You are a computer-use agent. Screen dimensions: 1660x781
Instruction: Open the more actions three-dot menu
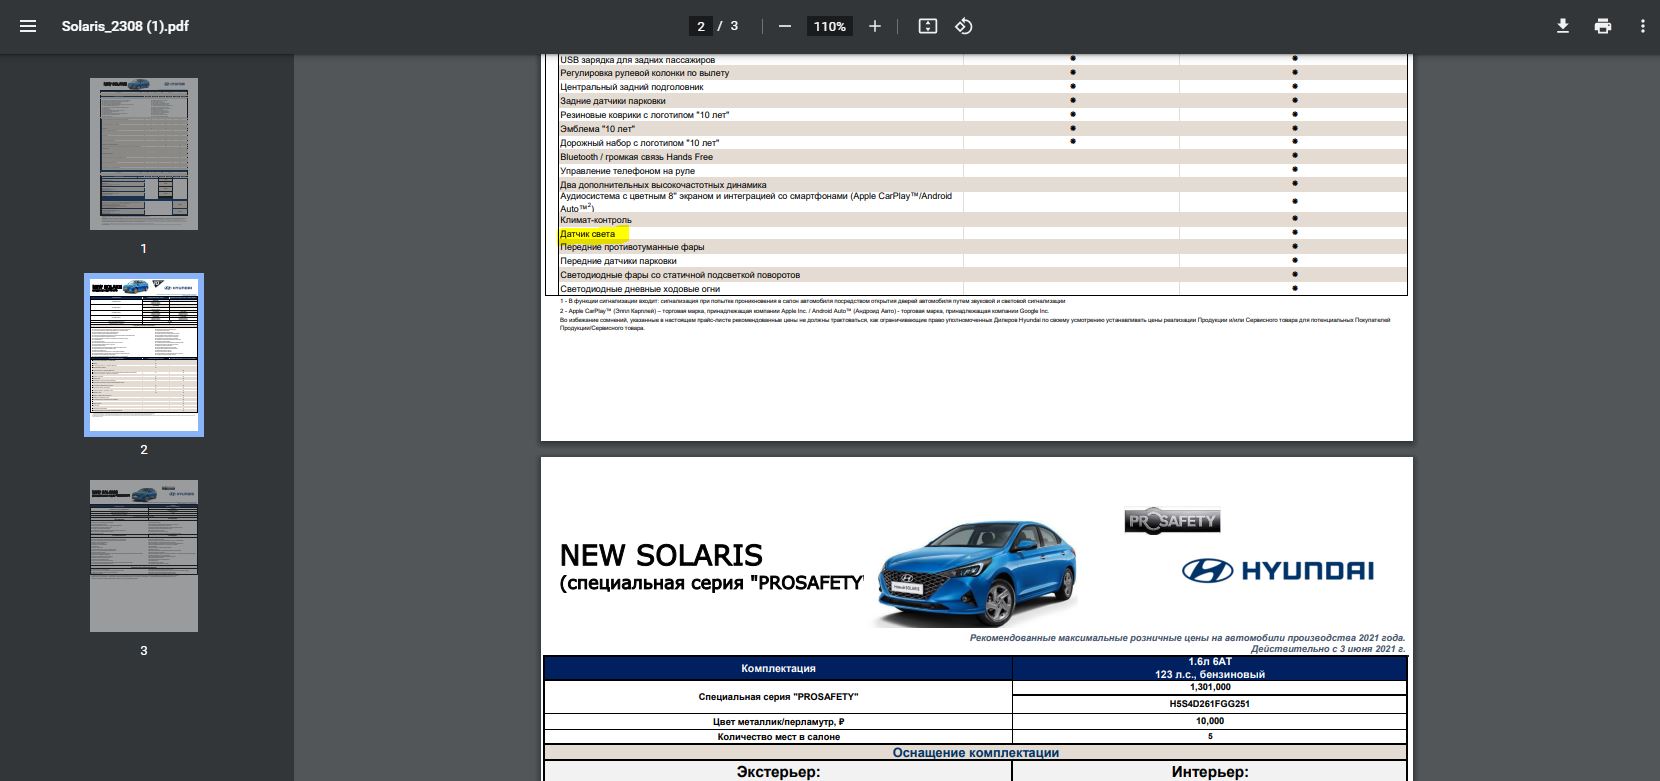[x=1642, y=26]
